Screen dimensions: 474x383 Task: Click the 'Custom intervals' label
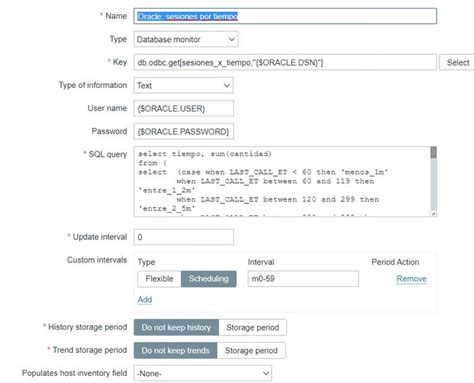coord(97,260)
